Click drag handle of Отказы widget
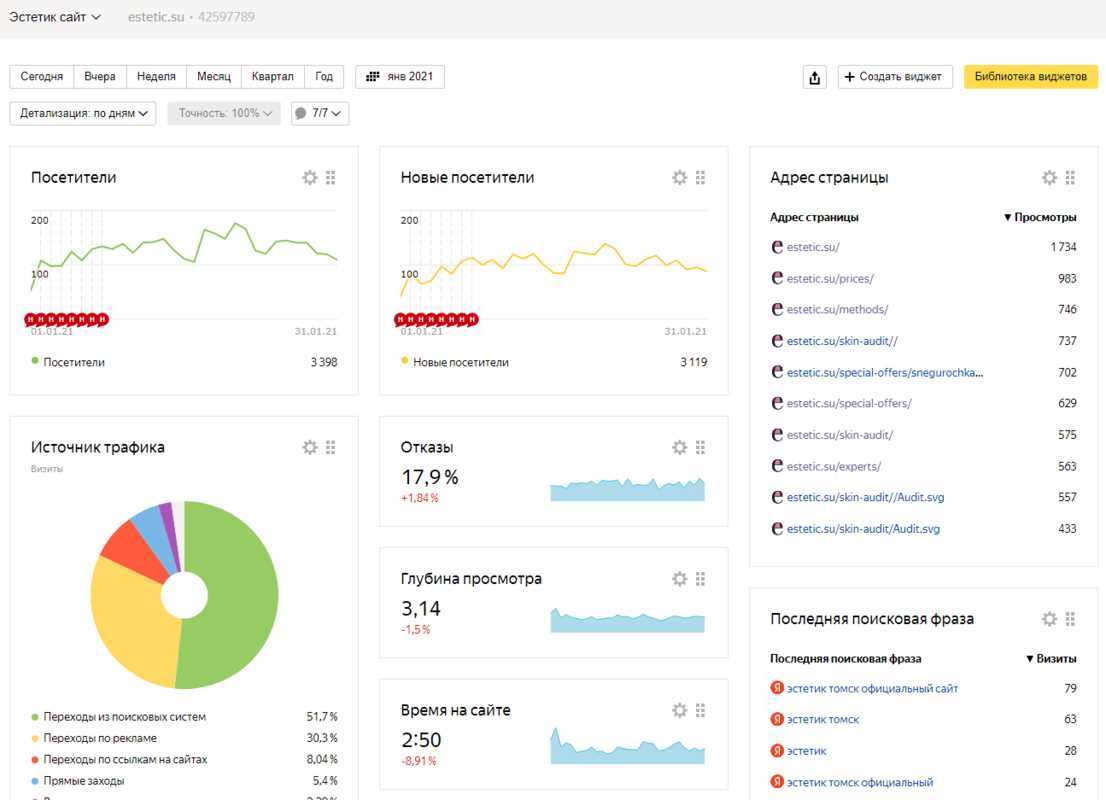Image resolution: width=1106 pixels, height=800 pixels. pyautogui.click(x=700, y=447)
